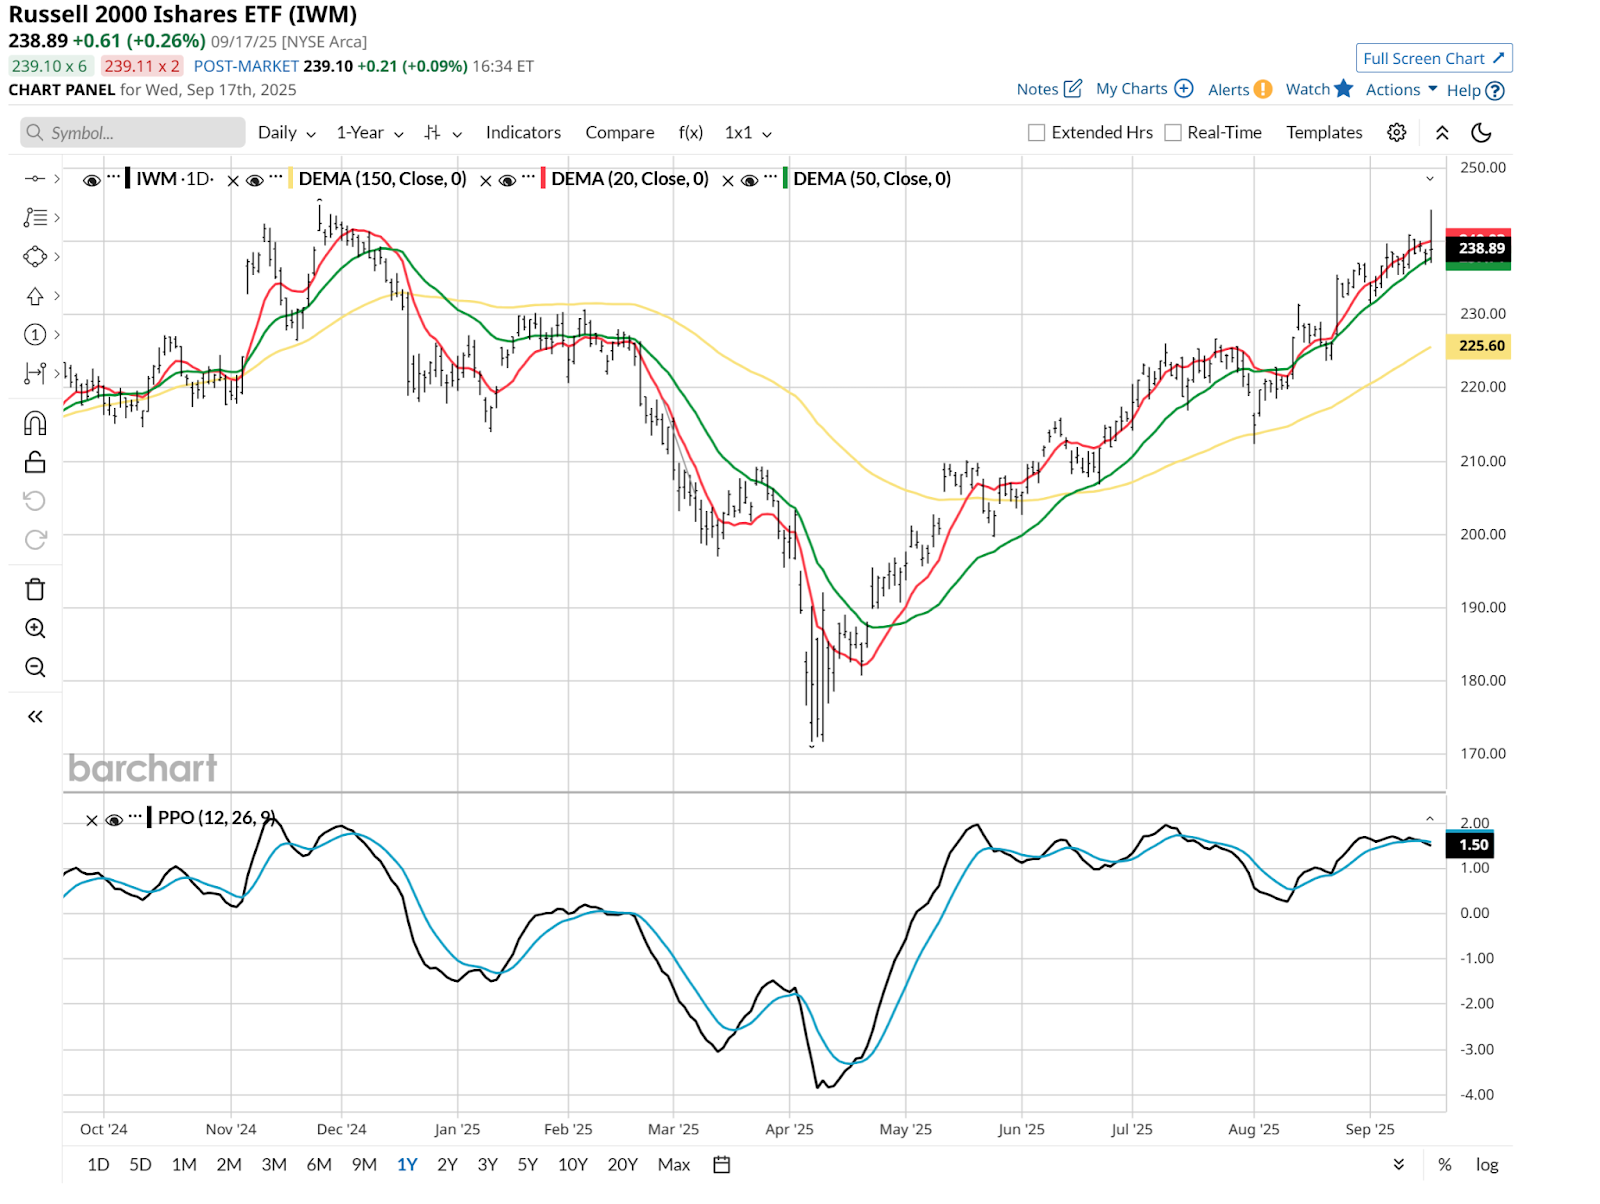This screenshot has width=1600, height=1204.
Task: Click DEMA 20 red color swatch
Action: 543,179
